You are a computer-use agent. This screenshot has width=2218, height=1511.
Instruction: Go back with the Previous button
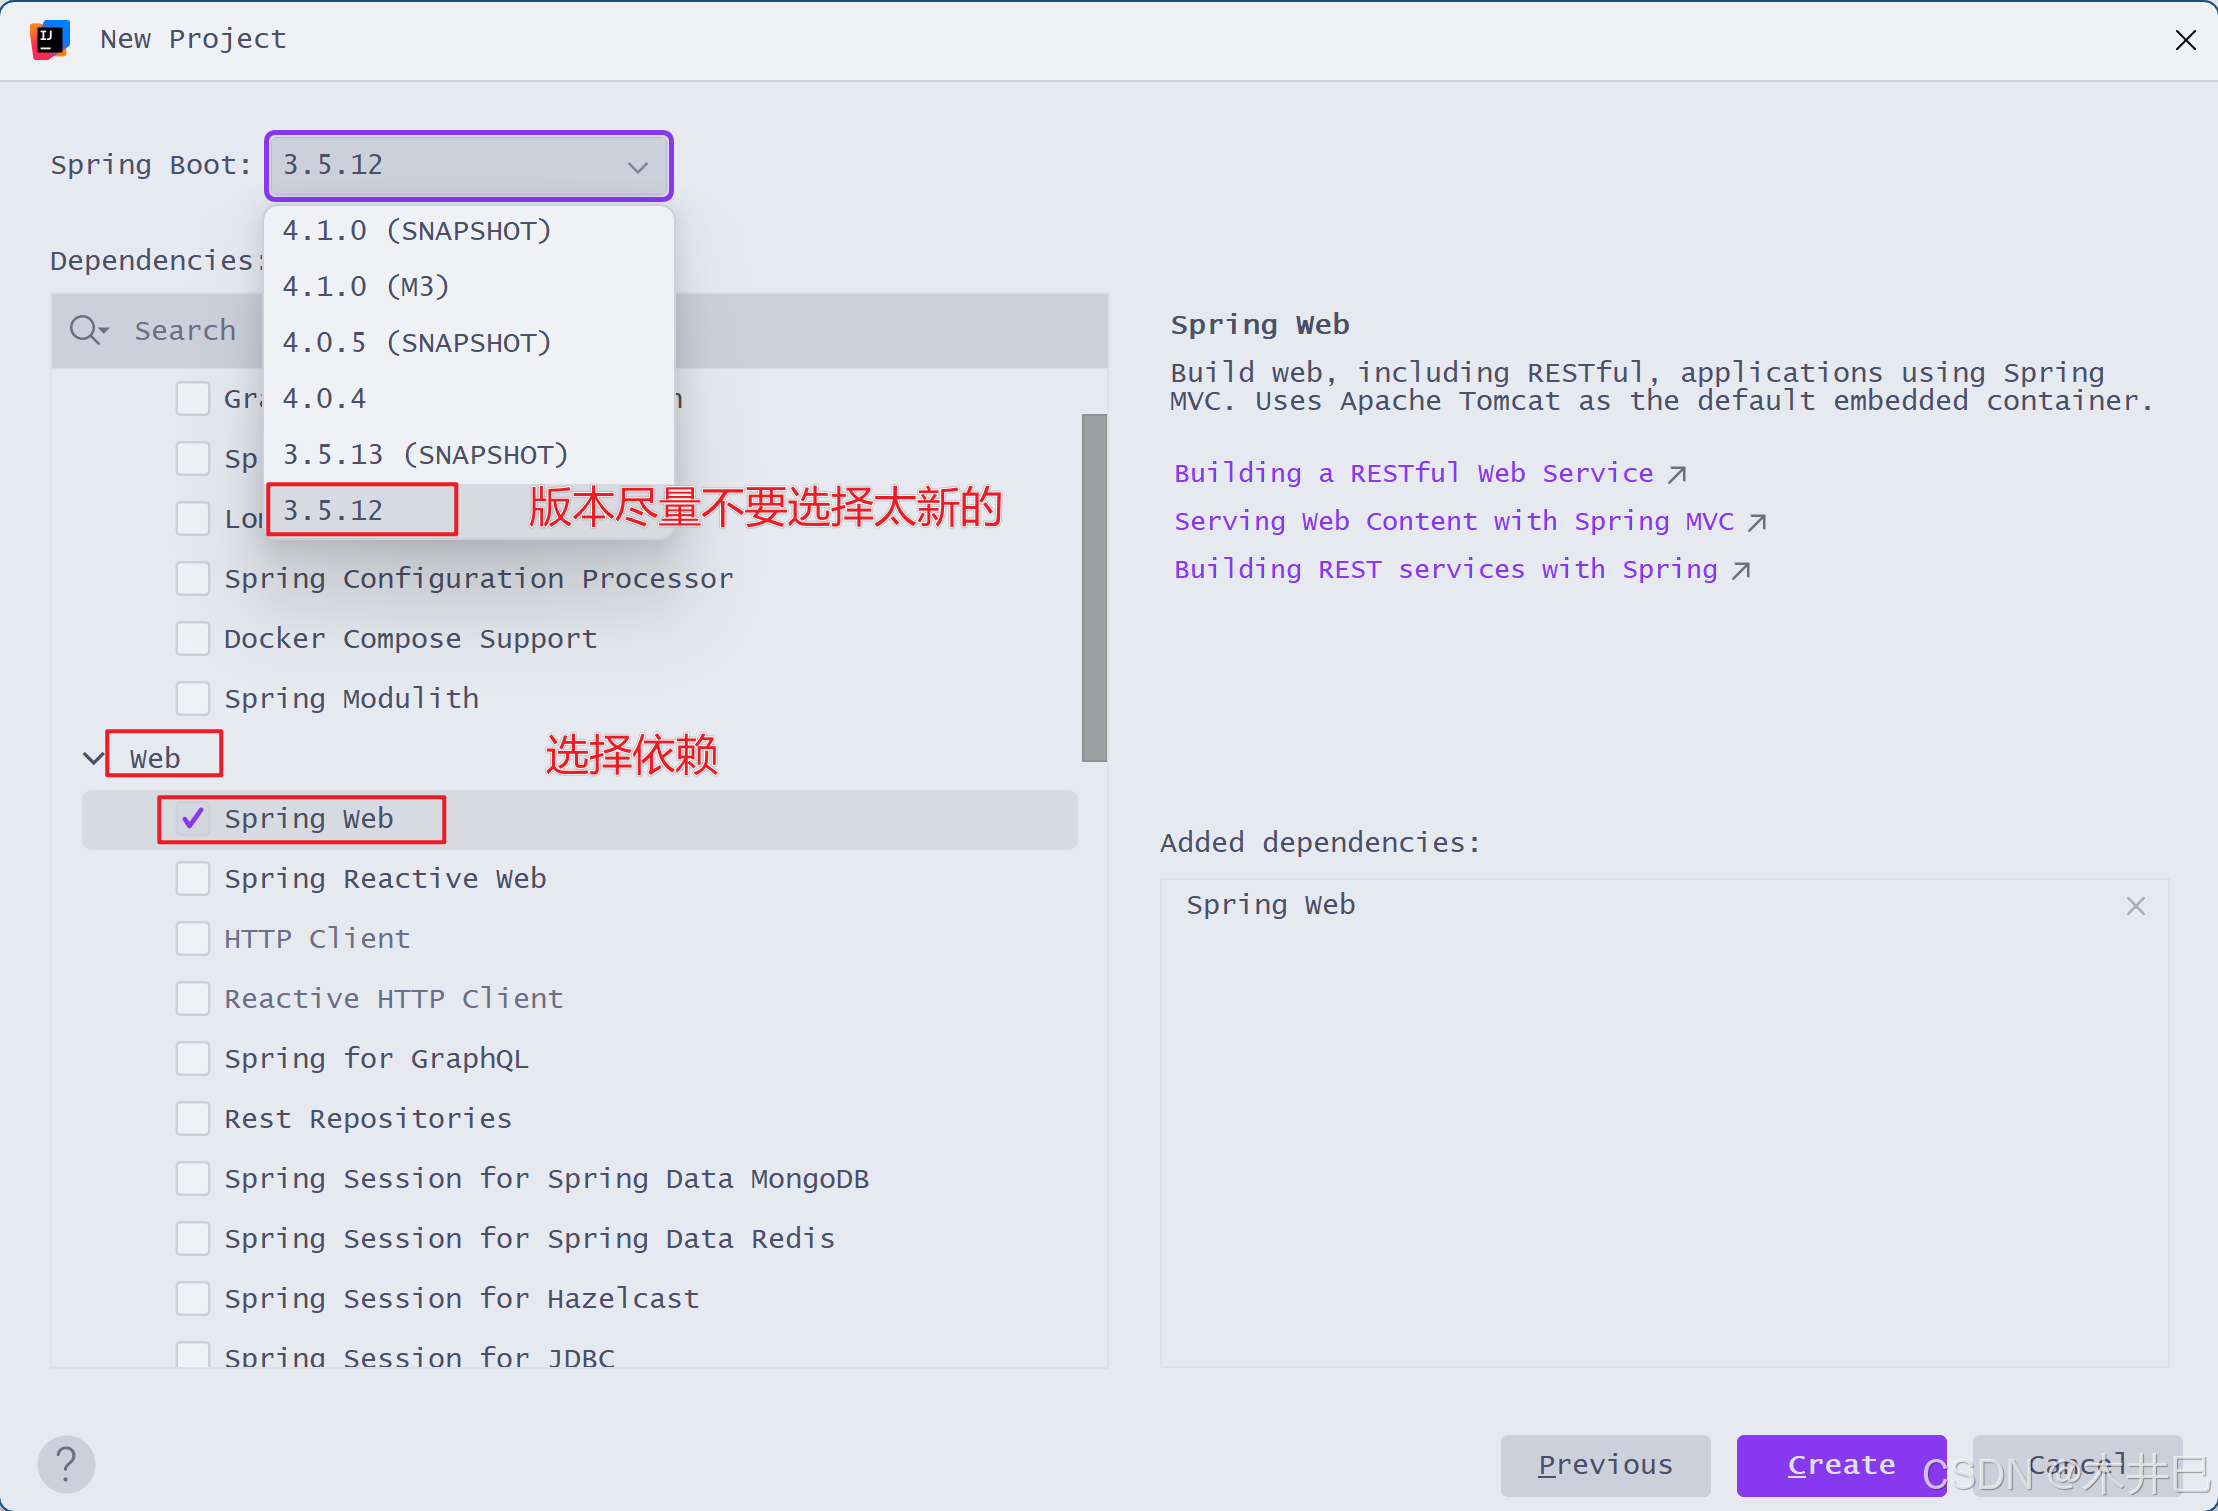[x=1604, y=1465]
